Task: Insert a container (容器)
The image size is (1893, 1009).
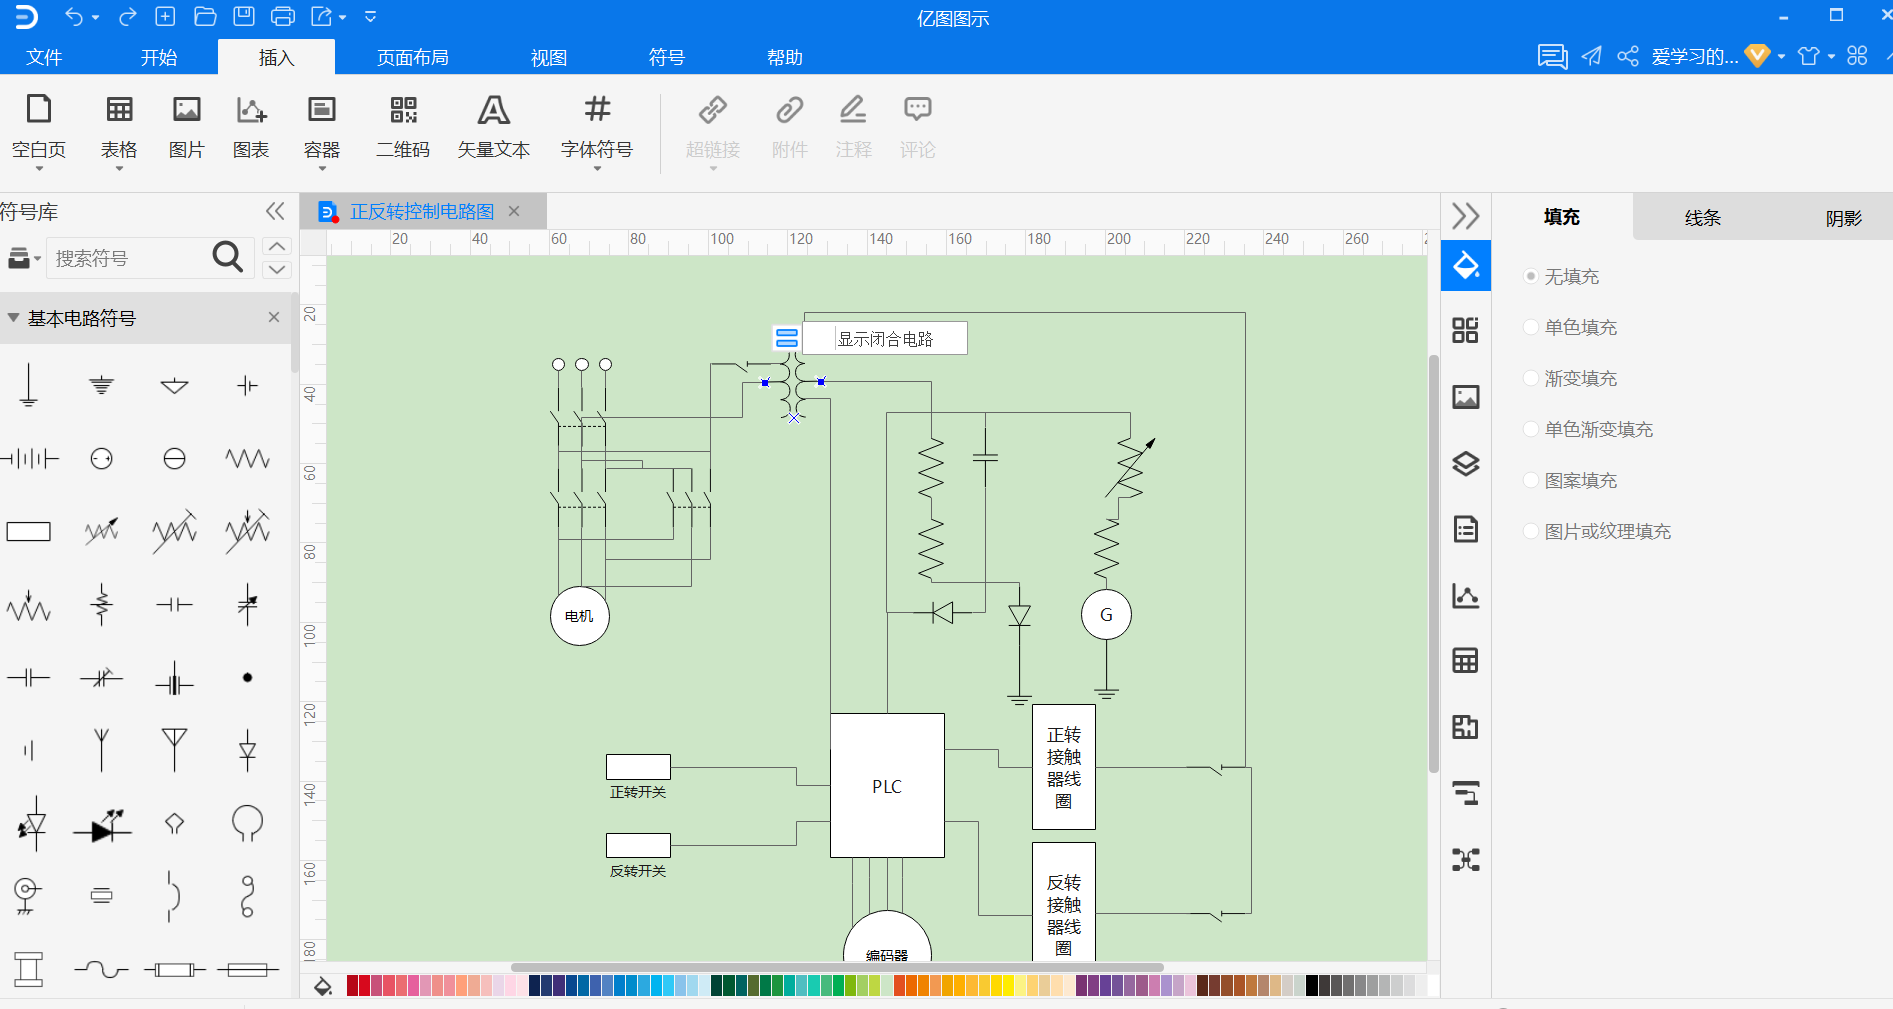Action: pos(322,127)
